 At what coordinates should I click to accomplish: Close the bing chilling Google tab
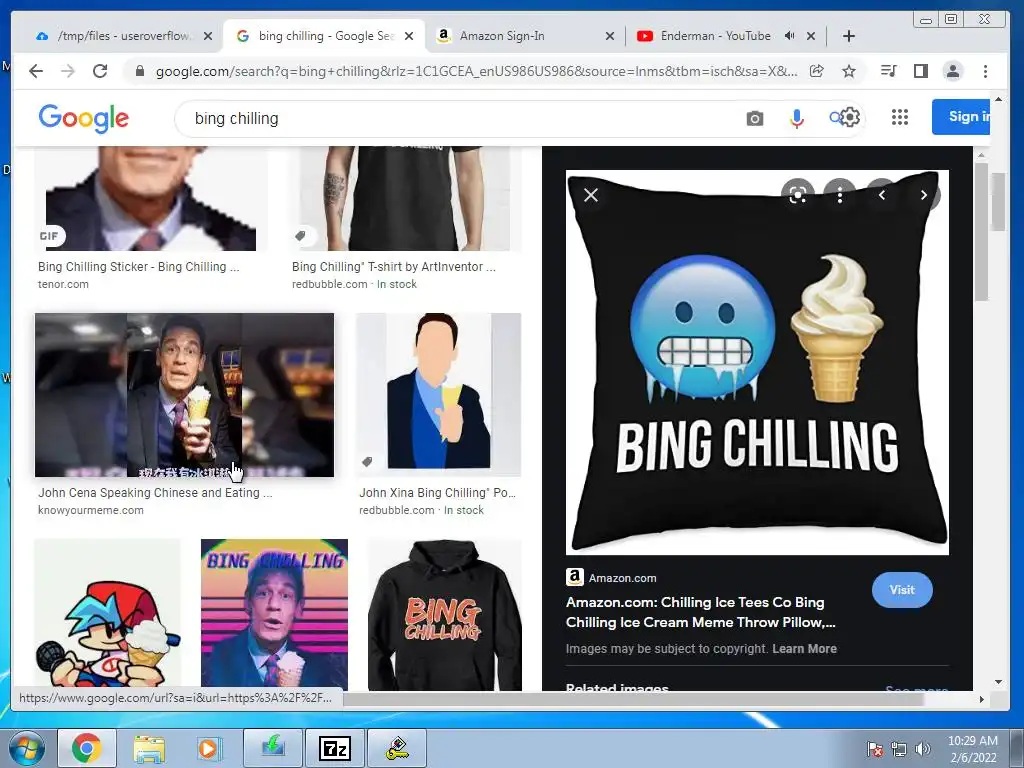point(409,36)
